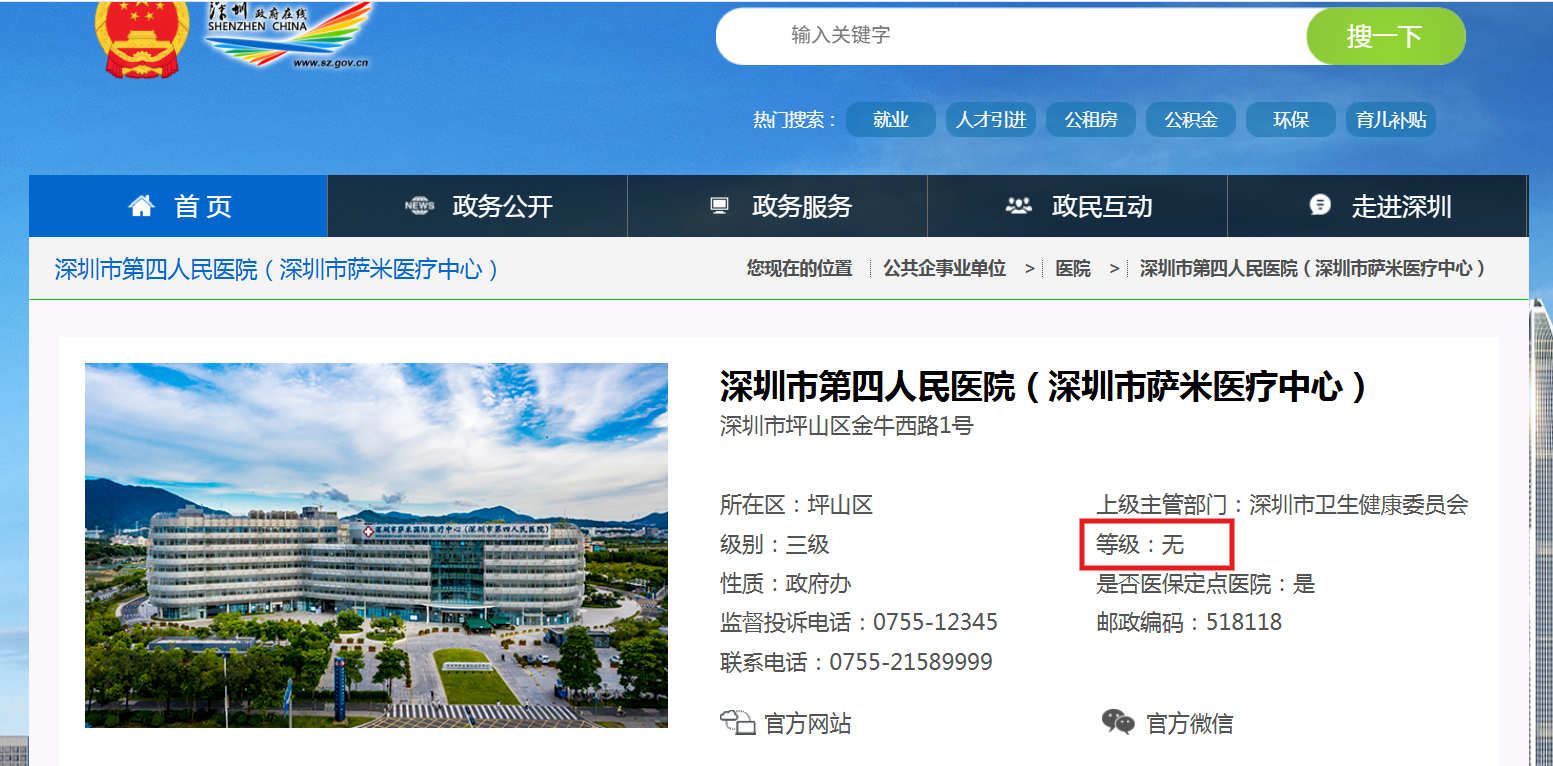Choose hot search tag 公积金
Screen dimensions: 1553x766
pyautogui.click(x=1191, y=120)
